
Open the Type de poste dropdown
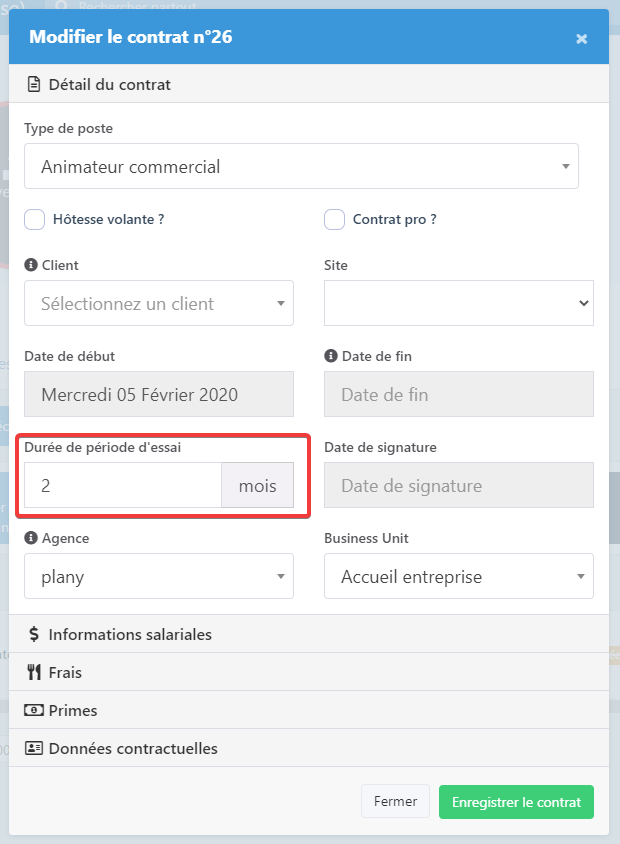(301, 166)
